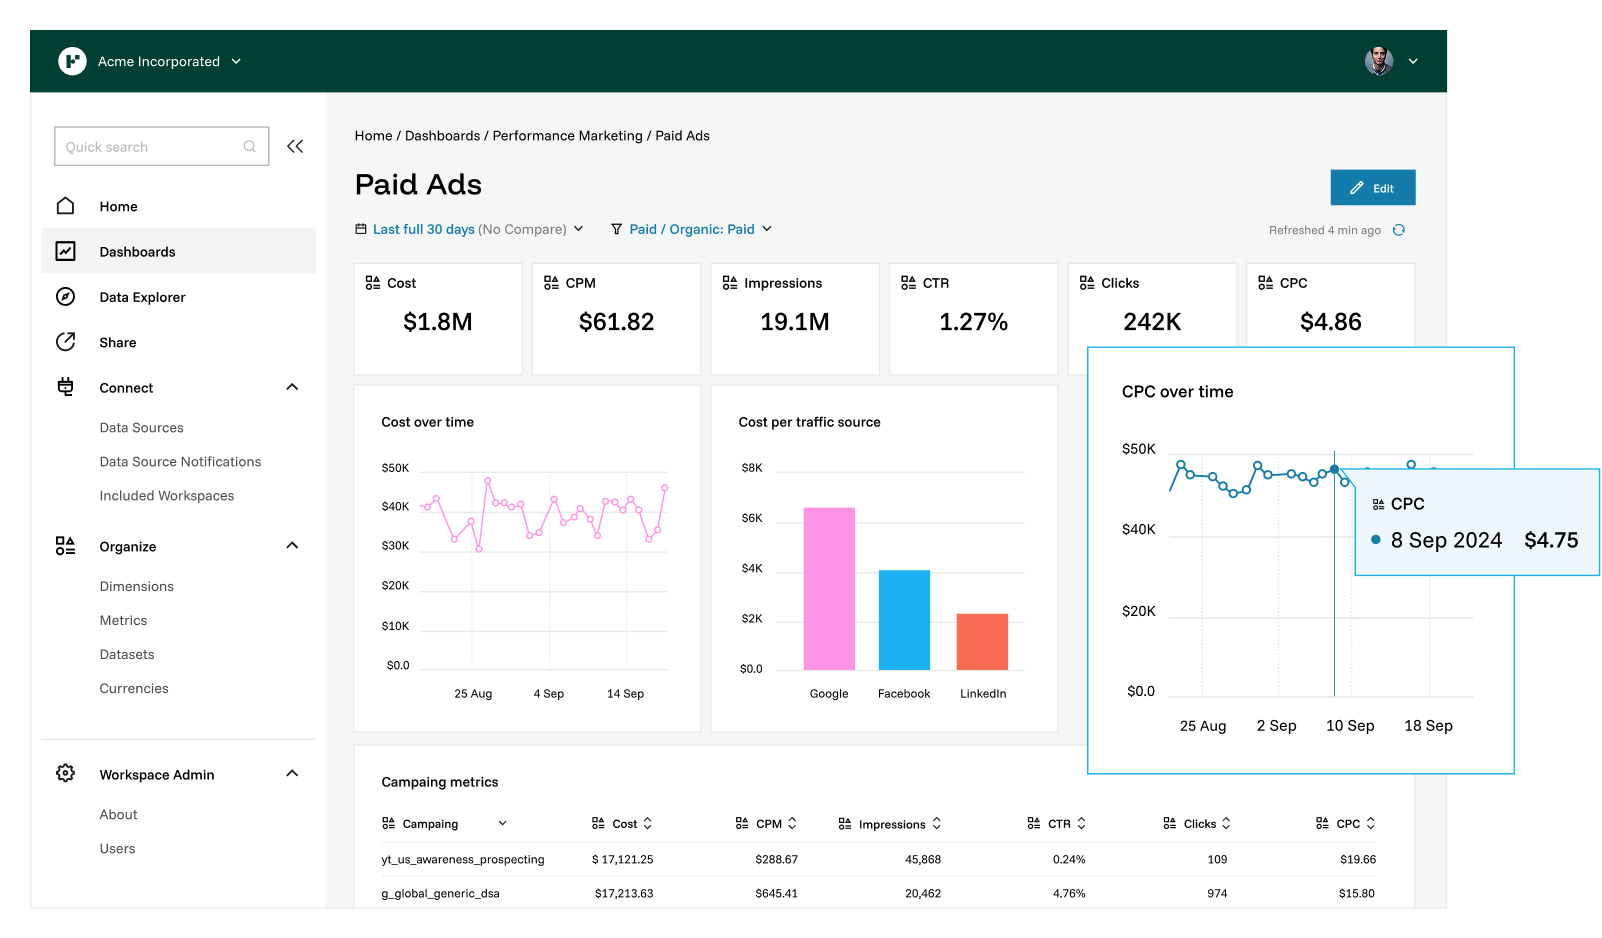The height and width of the screenshot is (938, 1602).
Task: Click the Share icon in the sidebar
Action: [65, 341]
